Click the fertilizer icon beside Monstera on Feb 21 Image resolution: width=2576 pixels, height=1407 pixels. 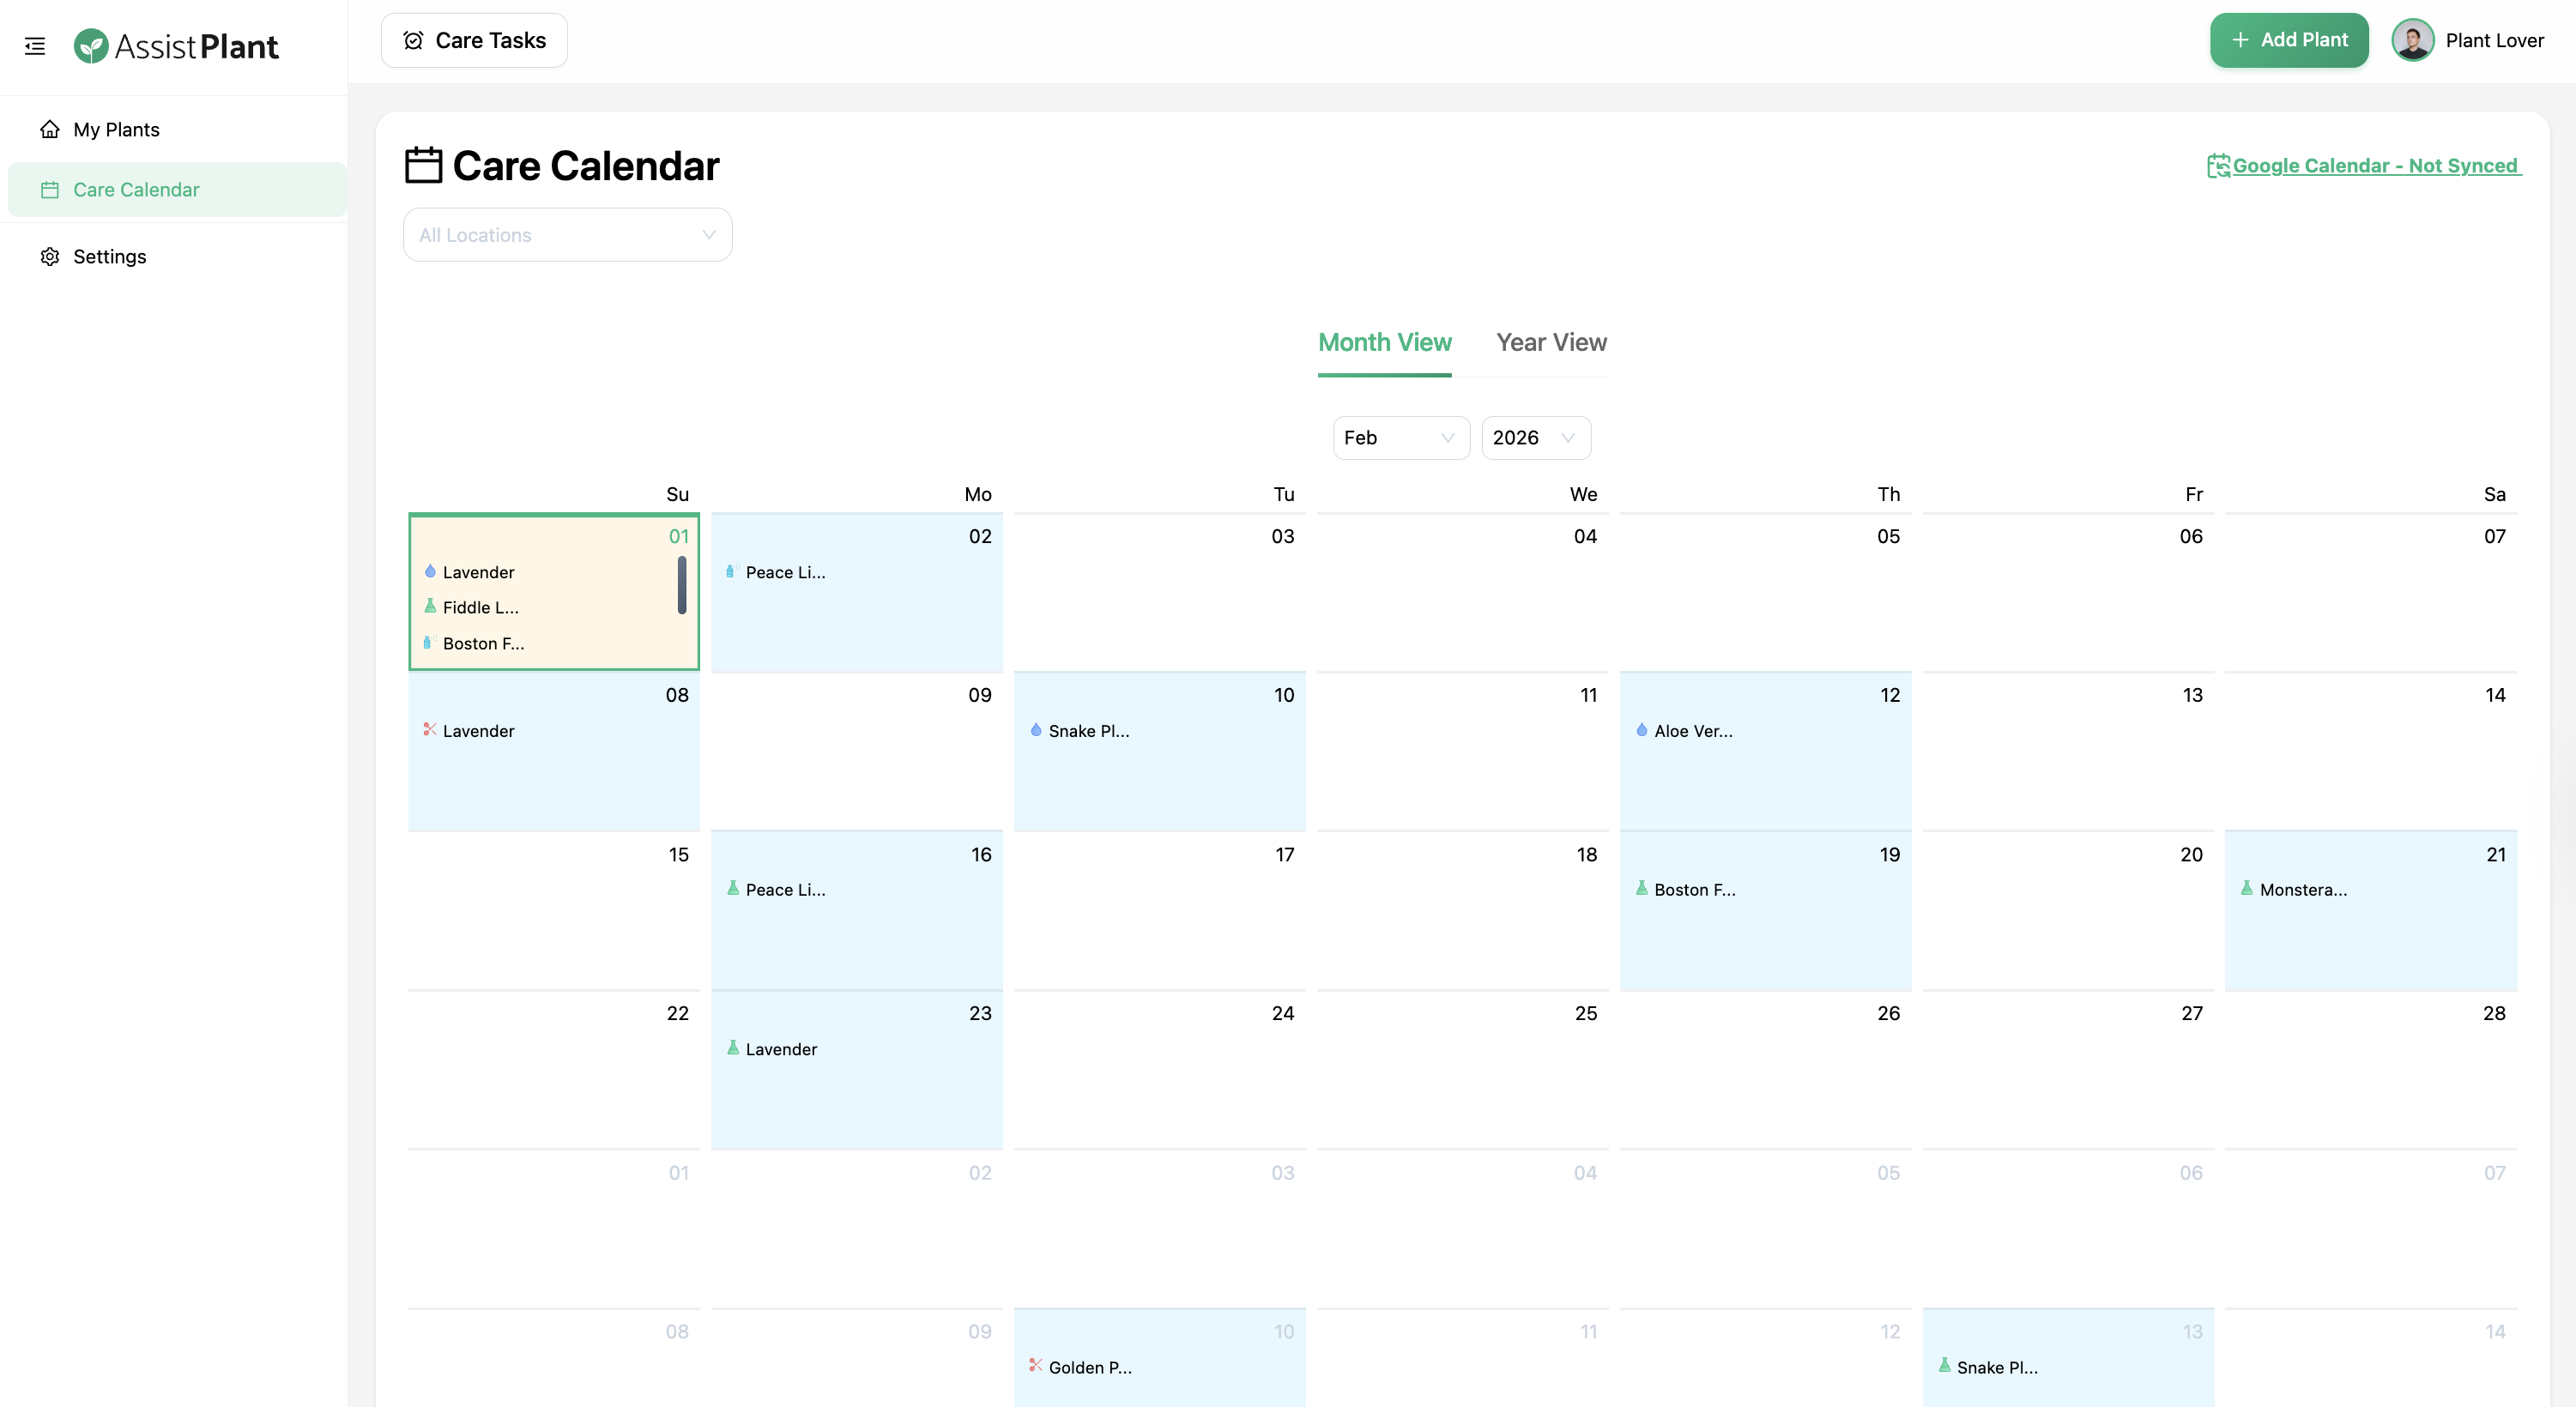[x=2247, y=888]
